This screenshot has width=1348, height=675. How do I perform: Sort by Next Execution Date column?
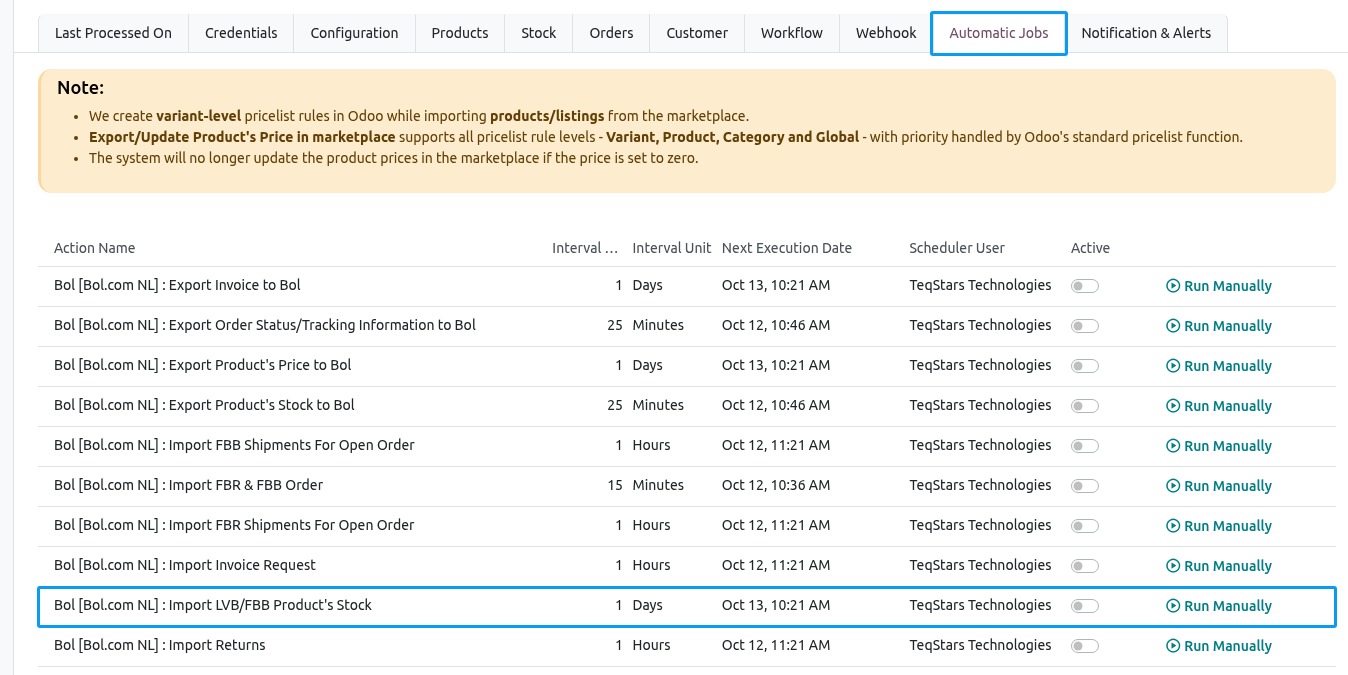[787, 248]
